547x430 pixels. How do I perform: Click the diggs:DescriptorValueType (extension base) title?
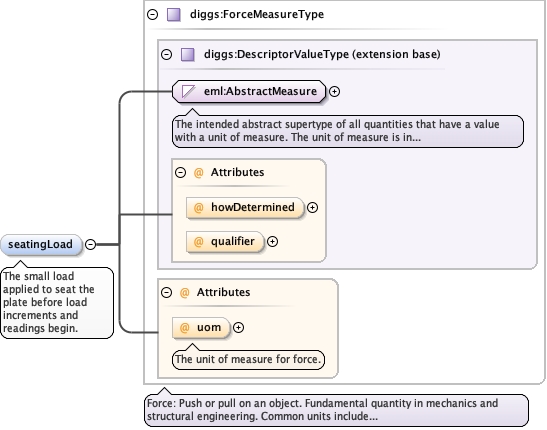click(x=322, y=54)
